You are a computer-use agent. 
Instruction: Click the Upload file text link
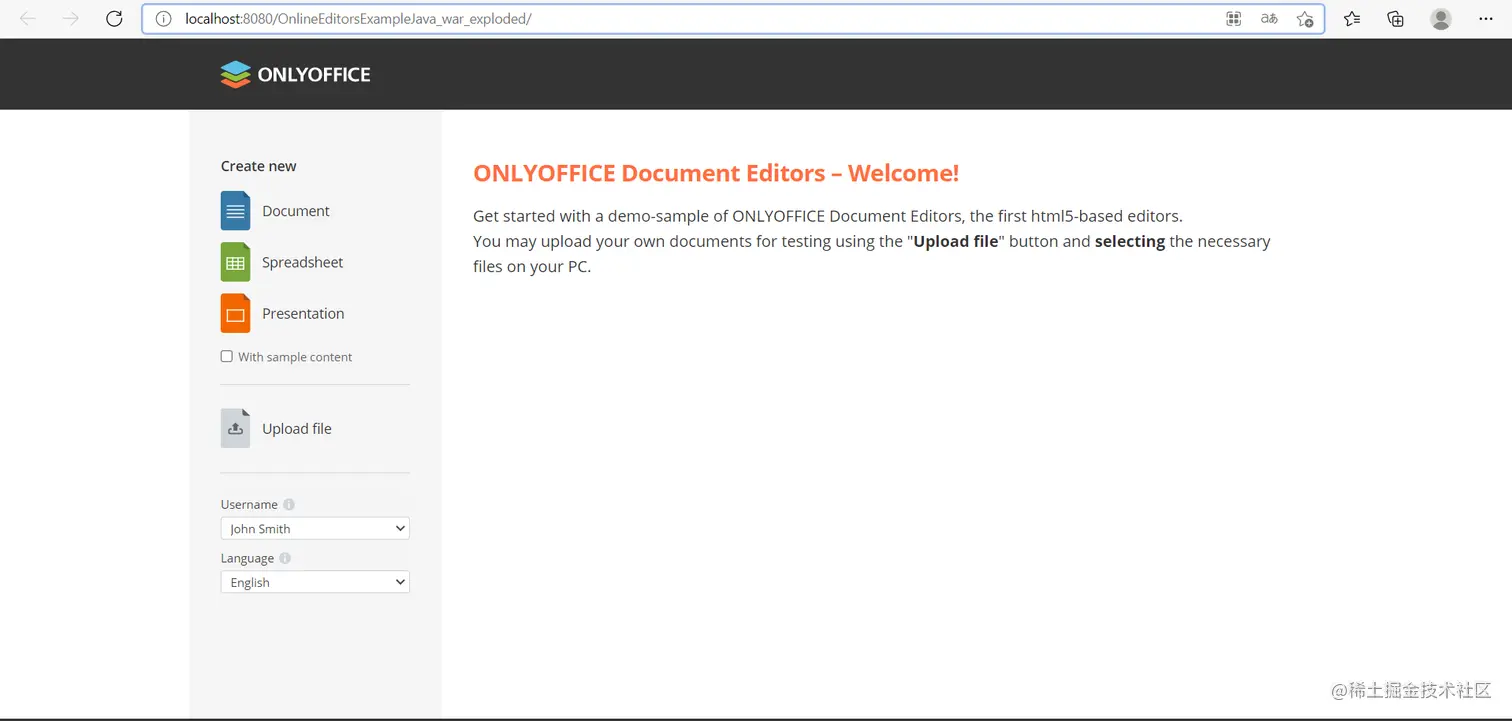pyautogui.click(x=296, y=428)
